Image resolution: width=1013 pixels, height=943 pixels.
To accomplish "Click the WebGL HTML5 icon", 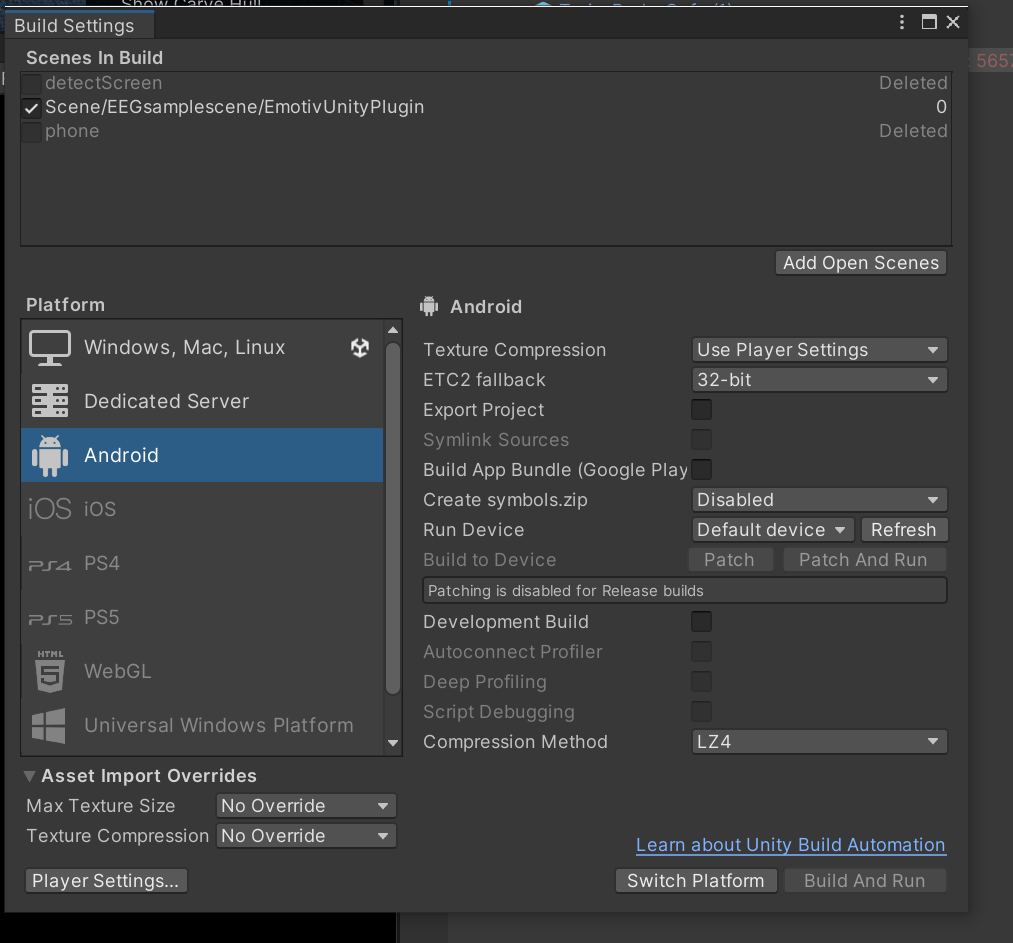I will coord(50,672).
